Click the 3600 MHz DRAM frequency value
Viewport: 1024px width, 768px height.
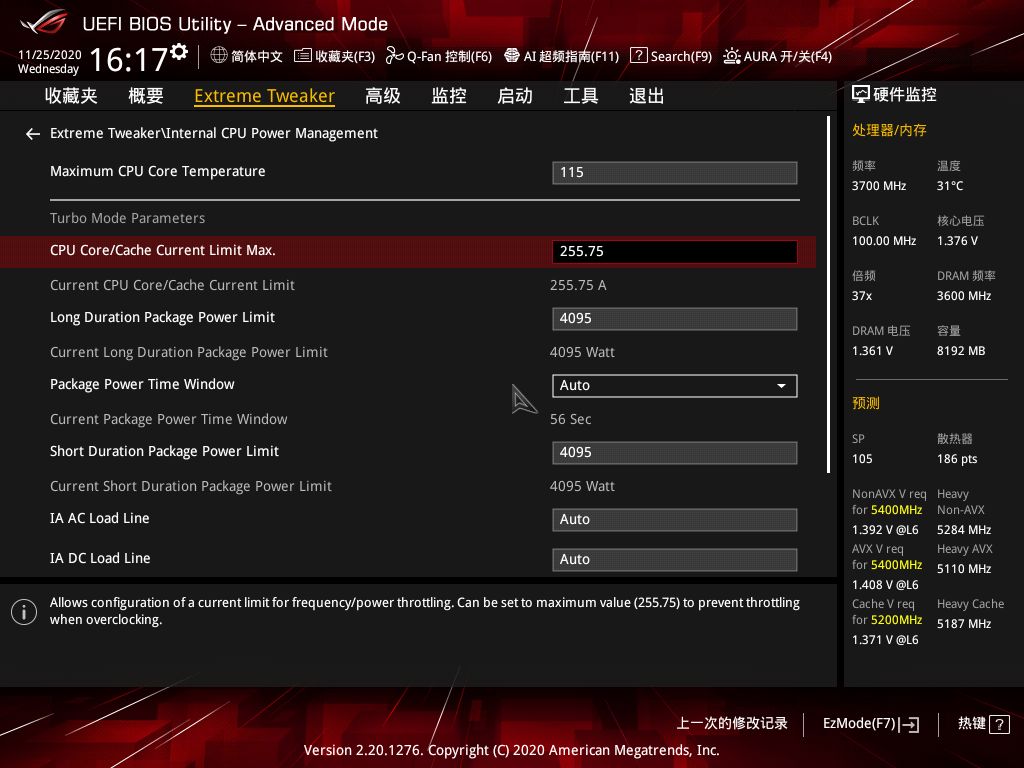point(964,296)
